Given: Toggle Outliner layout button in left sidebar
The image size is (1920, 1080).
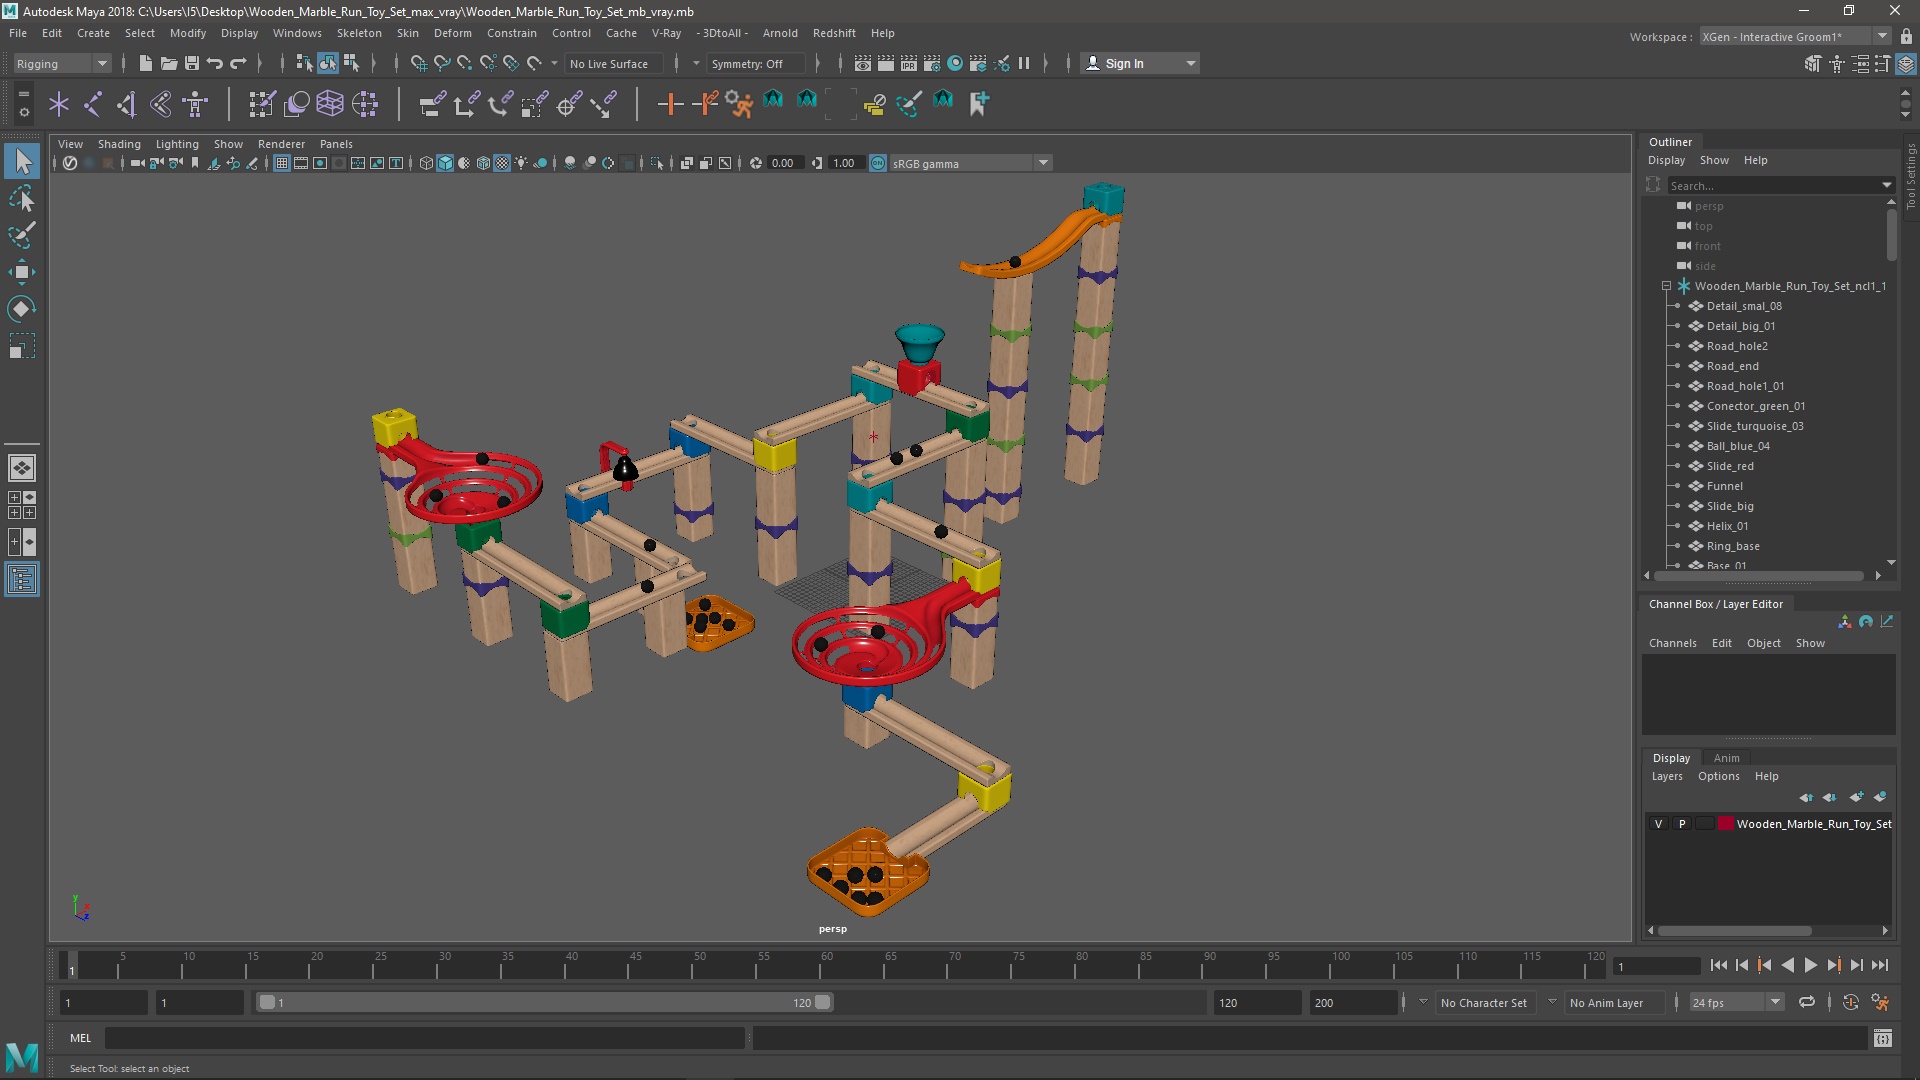Looking at the screenshot, I should coord(22,579).
